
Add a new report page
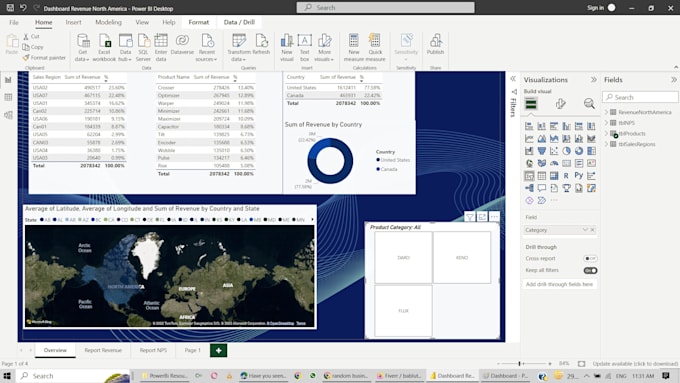point(219,350)
